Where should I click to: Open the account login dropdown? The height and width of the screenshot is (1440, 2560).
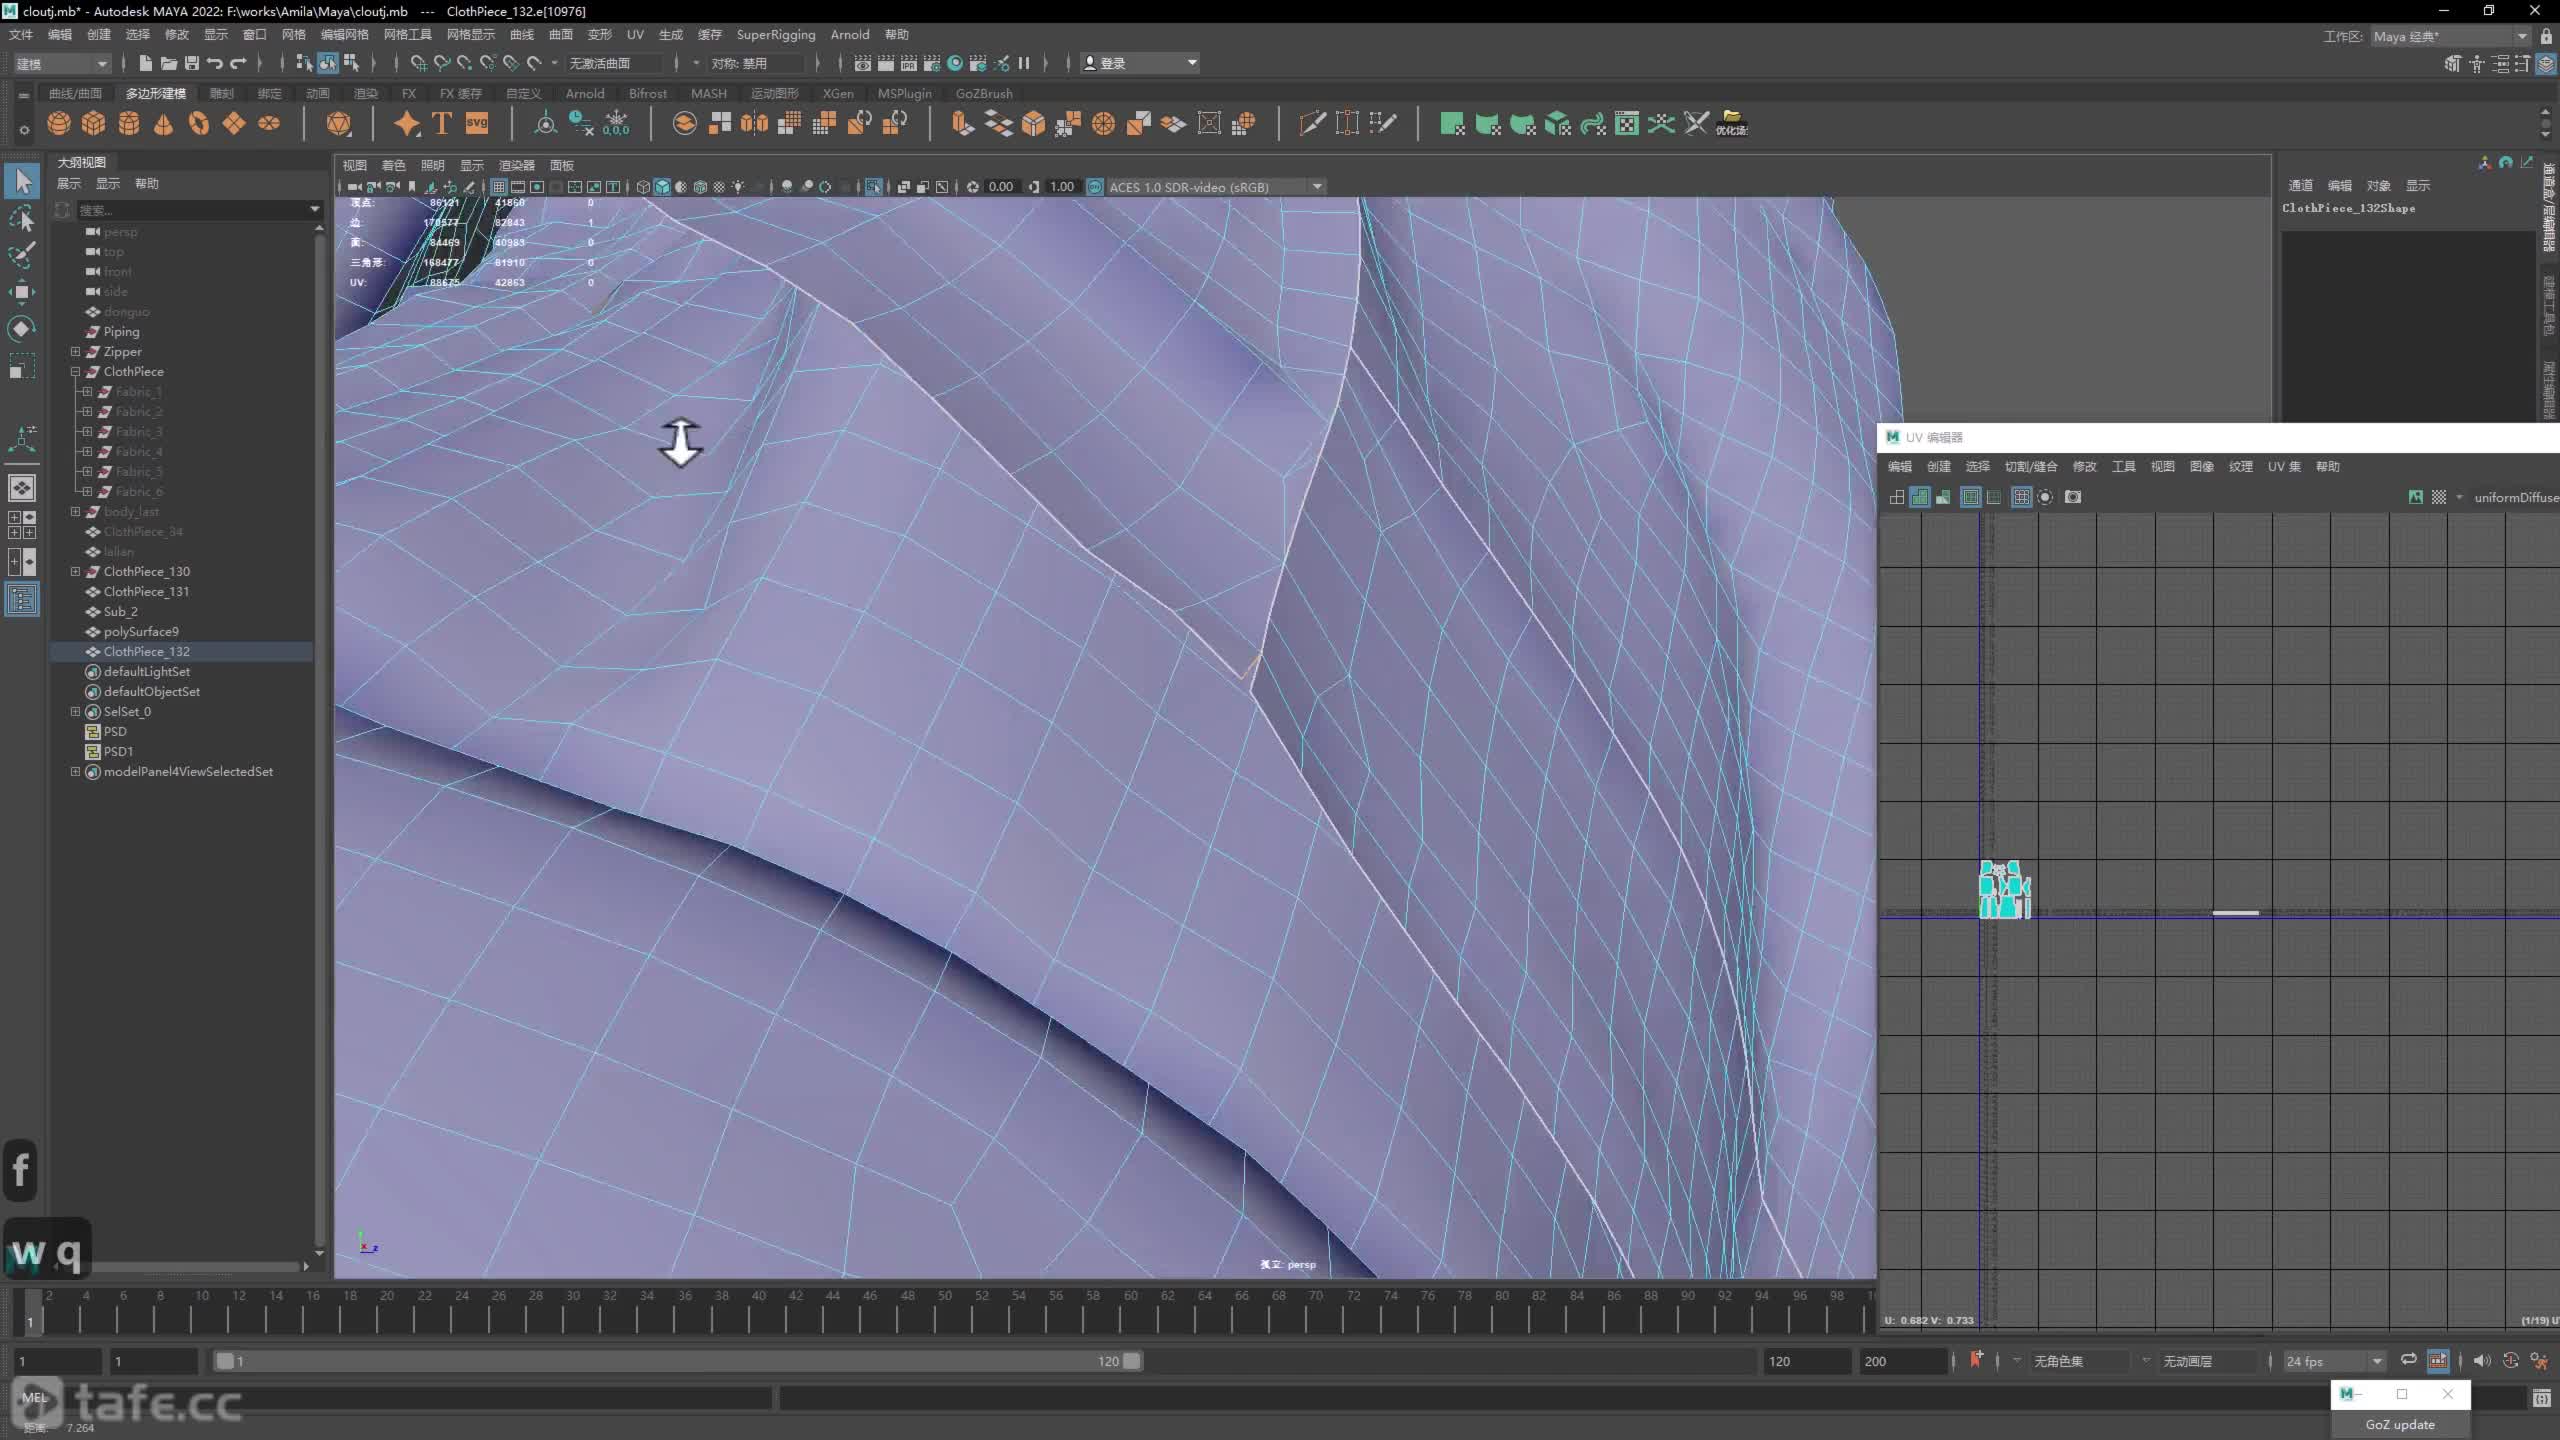[1140, 63]
